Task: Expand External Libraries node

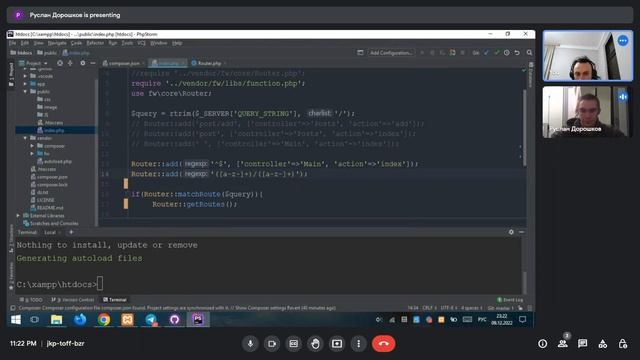Action: 18,216
